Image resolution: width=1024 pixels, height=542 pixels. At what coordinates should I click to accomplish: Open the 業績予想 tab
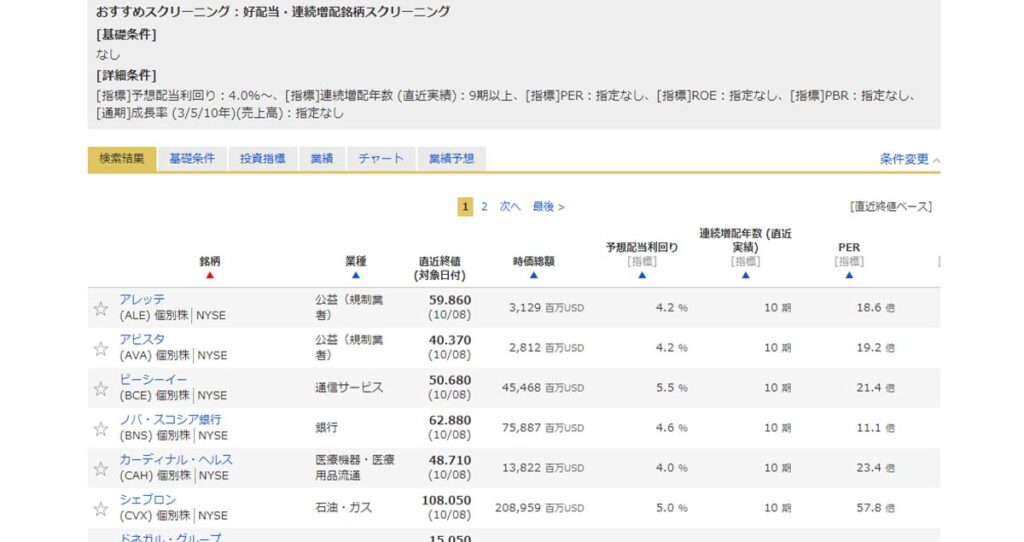[451, 159]
